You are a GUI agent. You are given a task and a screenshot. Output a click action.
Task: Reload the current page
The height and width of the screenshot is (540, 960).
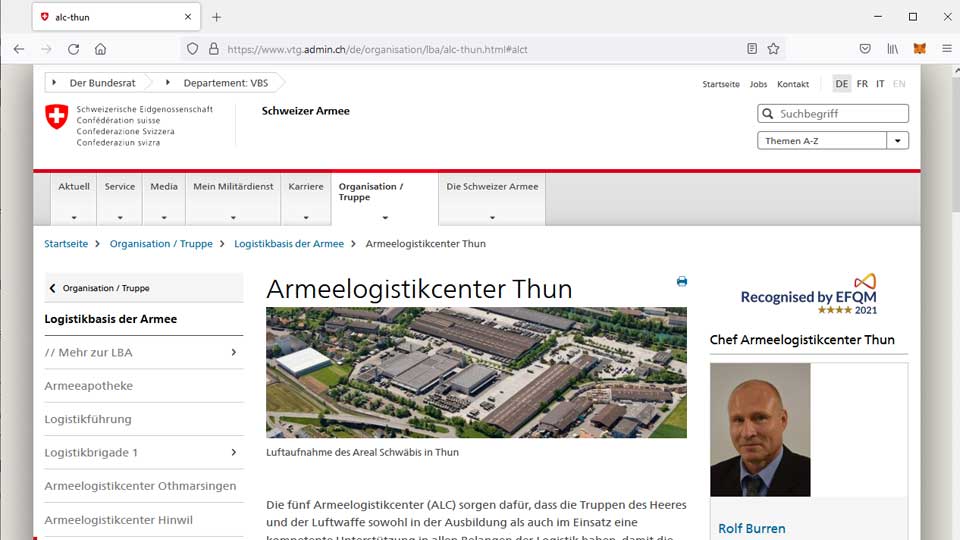73,49
